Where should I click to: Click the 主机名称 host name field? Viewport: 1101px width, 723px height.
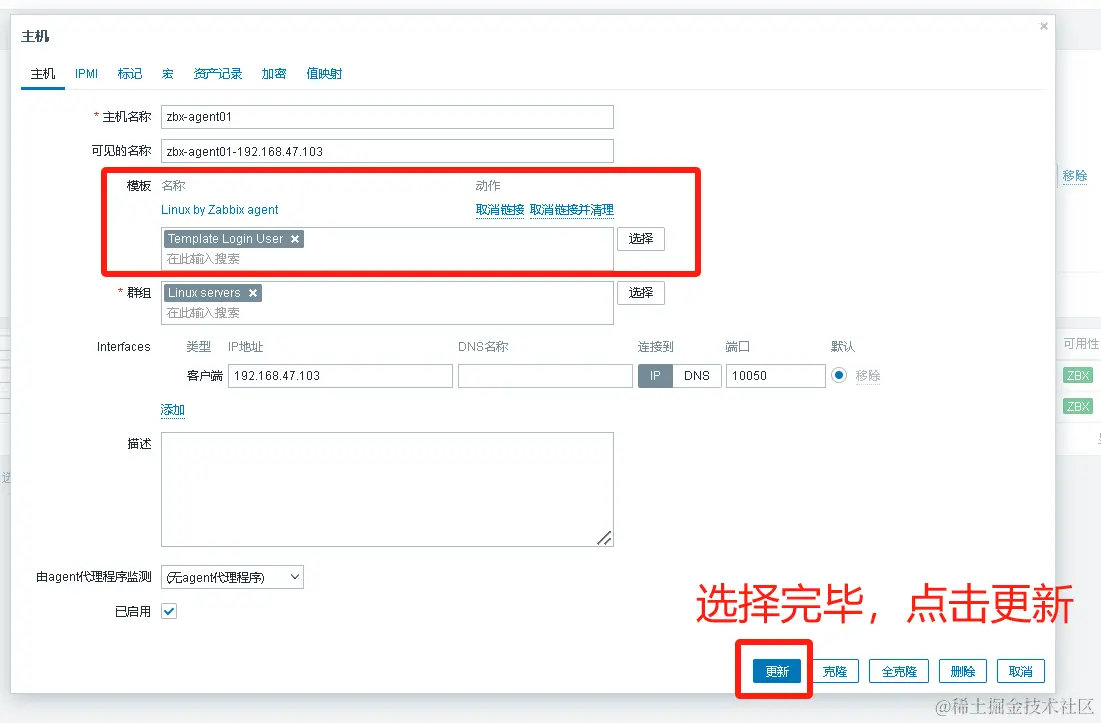(387, 117)
